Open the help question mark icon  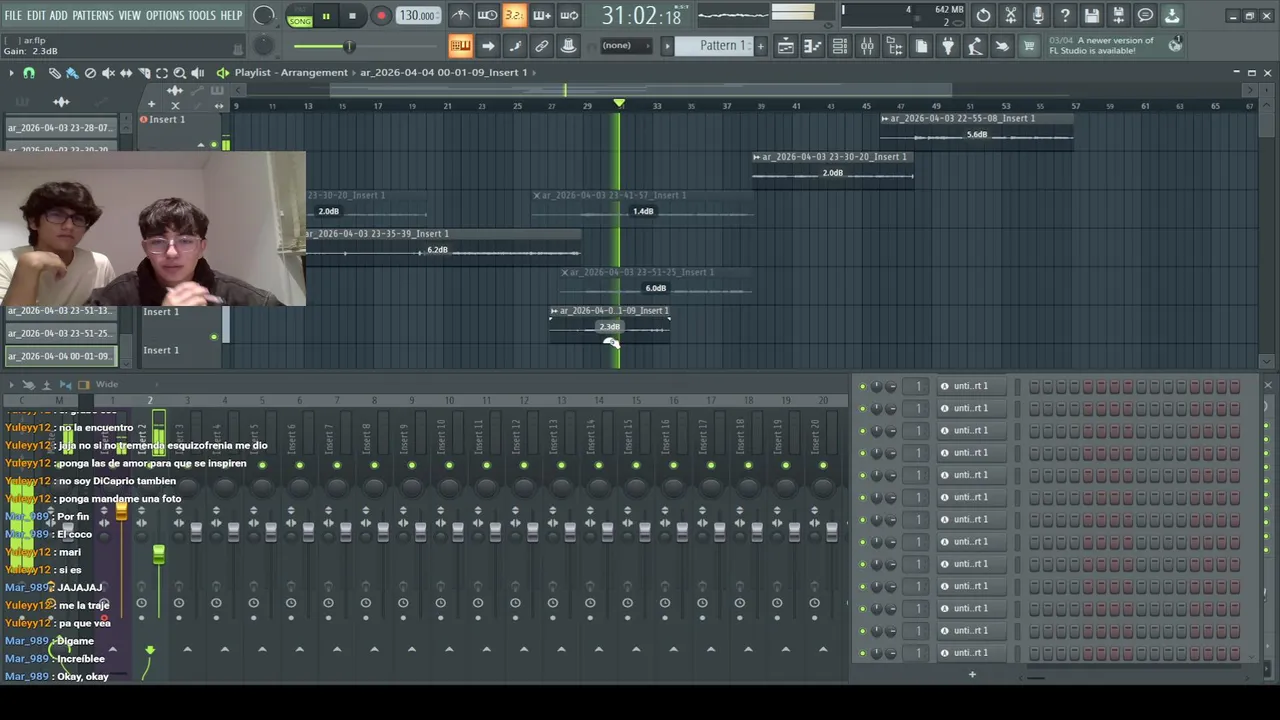[1065, 15]
